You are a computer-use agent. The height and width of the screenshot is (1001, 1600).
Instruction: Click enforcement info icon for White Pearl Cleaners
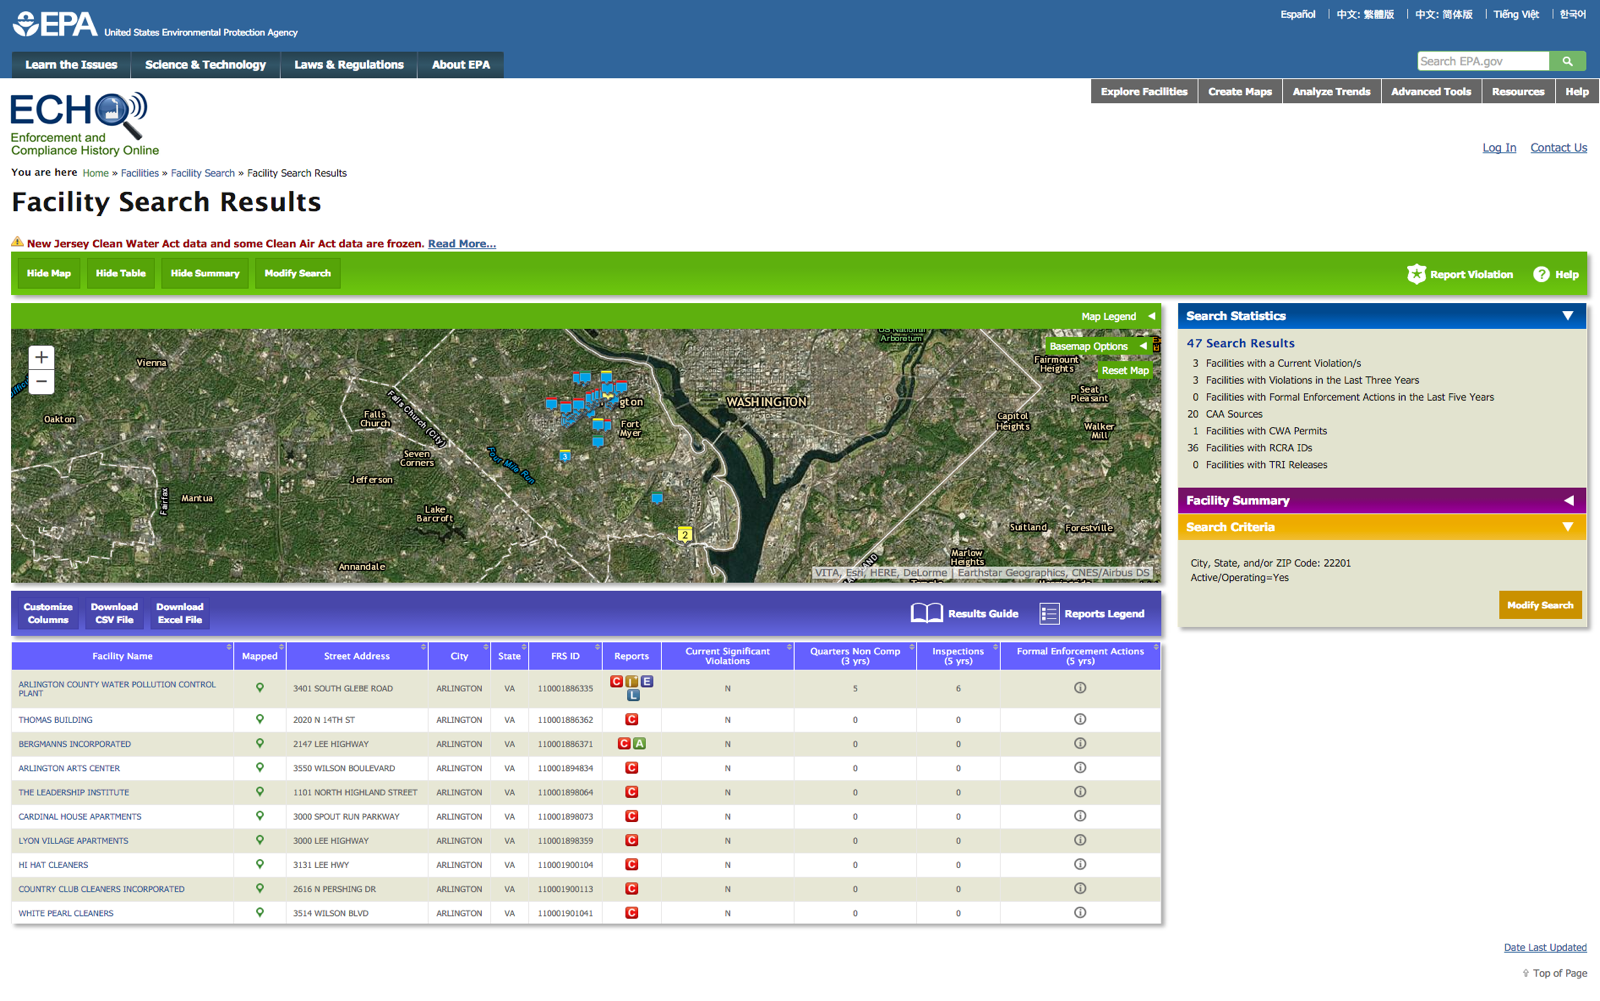(x=1080, y=912)
